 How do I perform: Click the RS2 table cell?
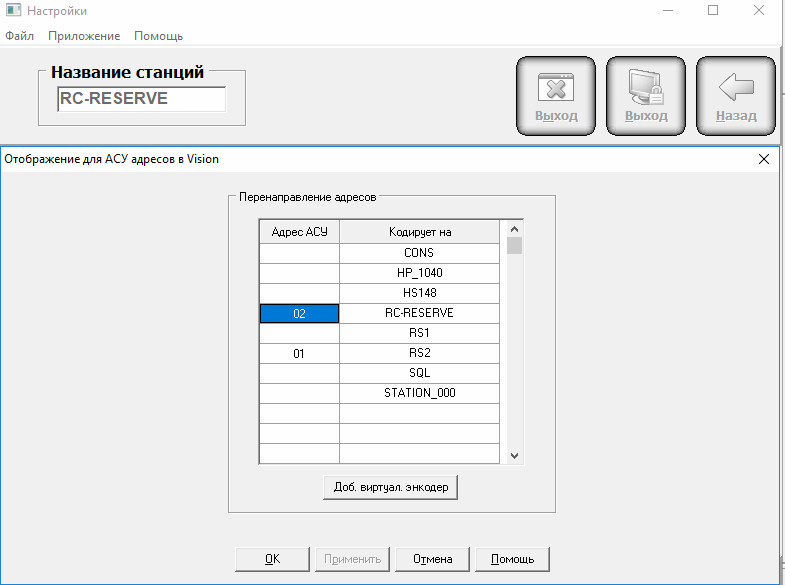click(x=420, y=353)
